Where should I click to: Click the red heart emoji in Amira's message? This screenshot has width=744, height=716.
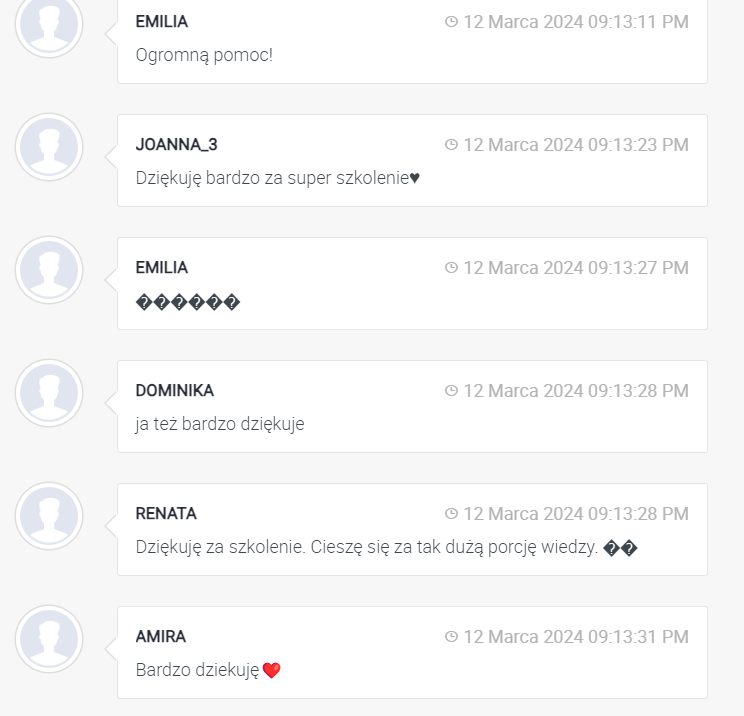point(271,670)
